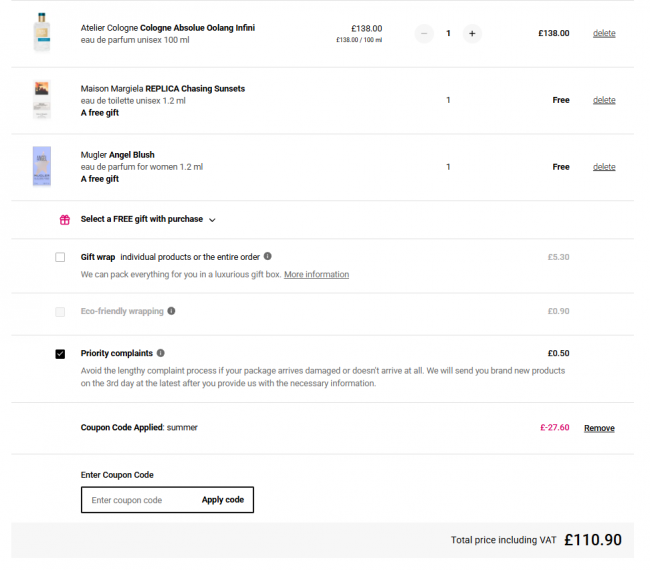Screen dimensions: 650x570
Task: Open More information about gift wrap
Action: tap(316, 274)
